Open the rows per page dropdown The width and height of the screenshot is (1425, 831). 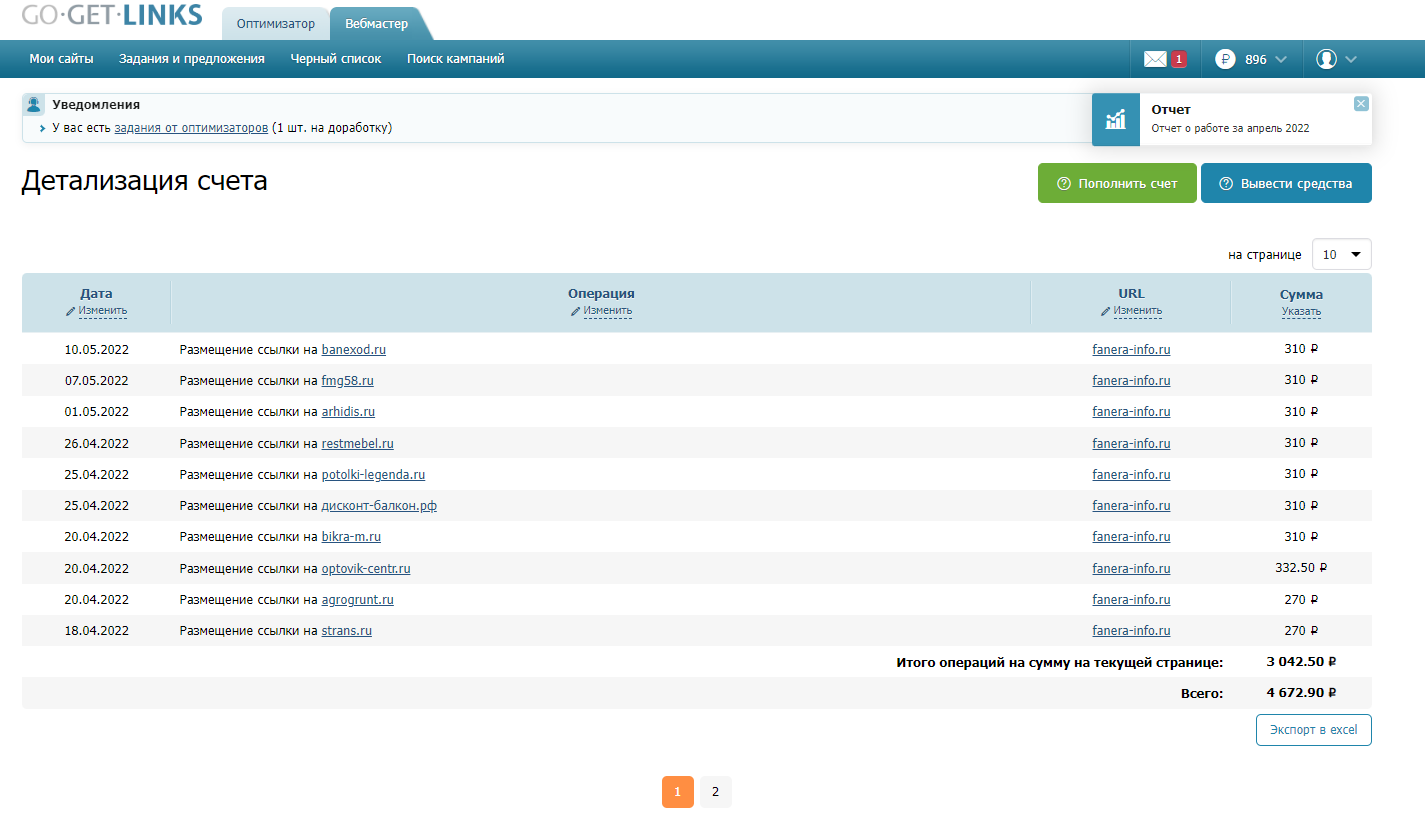[1341, 255]
